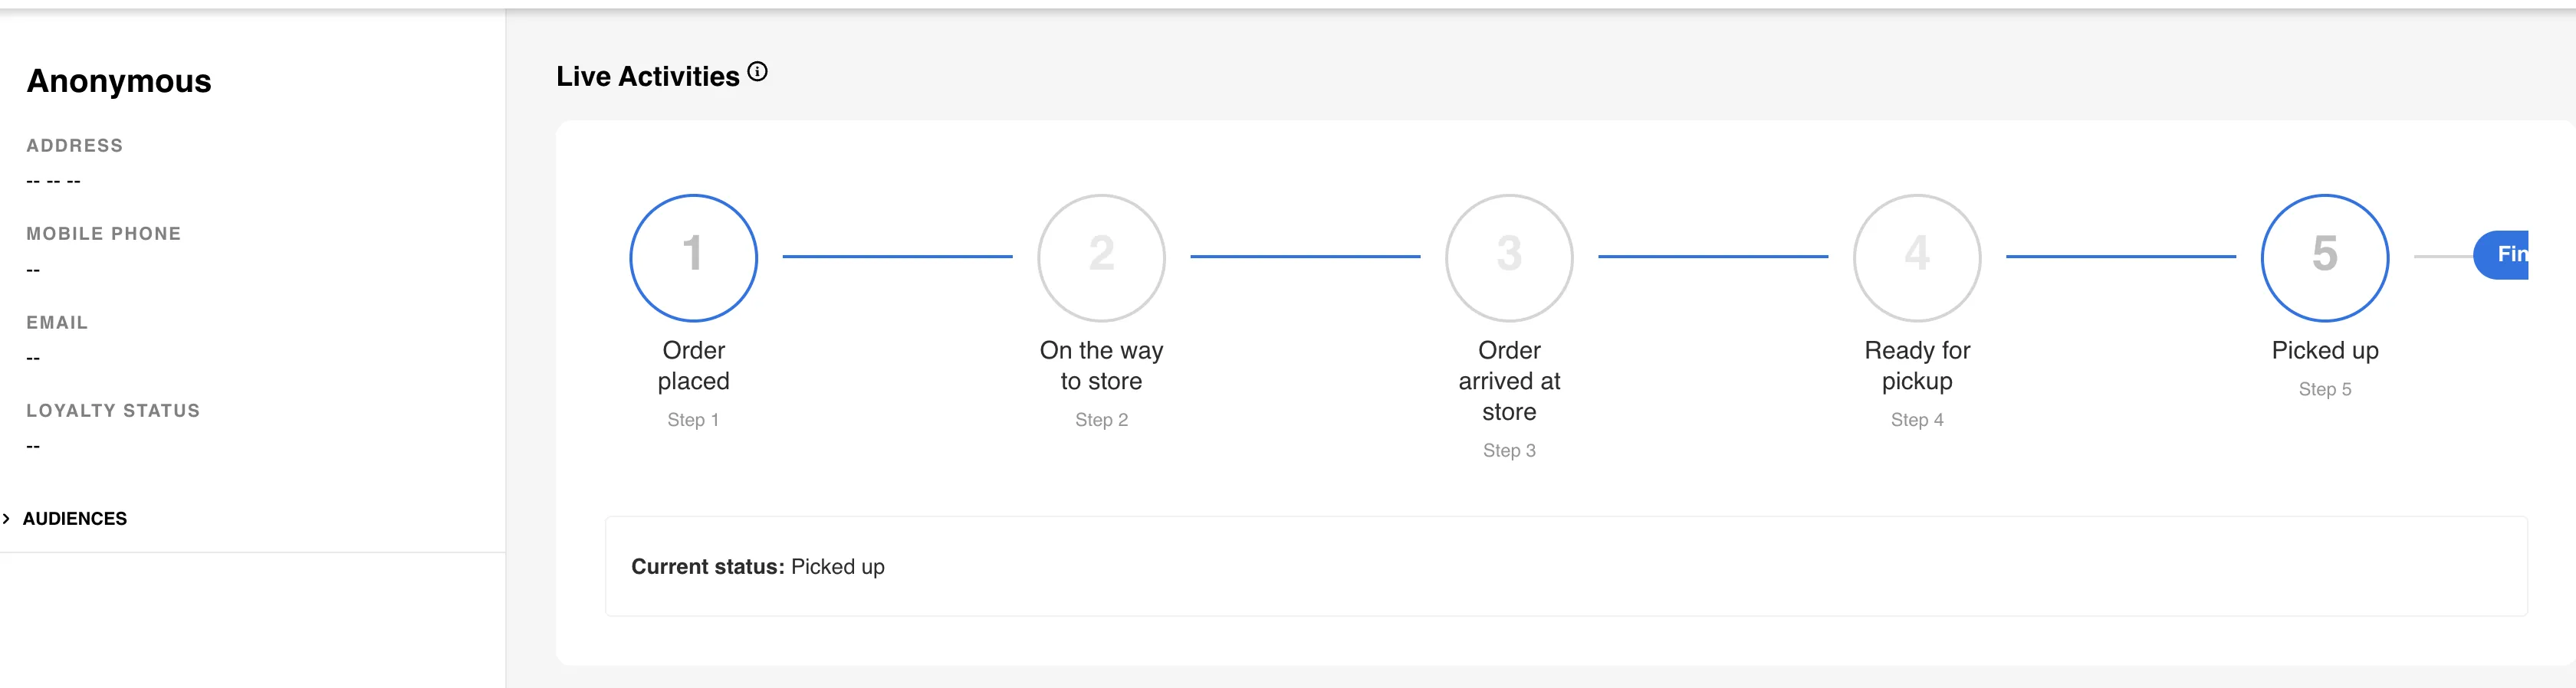Click the Anonymous profile name
Viewport: 2576px width, 688px height.
point(119,81)
